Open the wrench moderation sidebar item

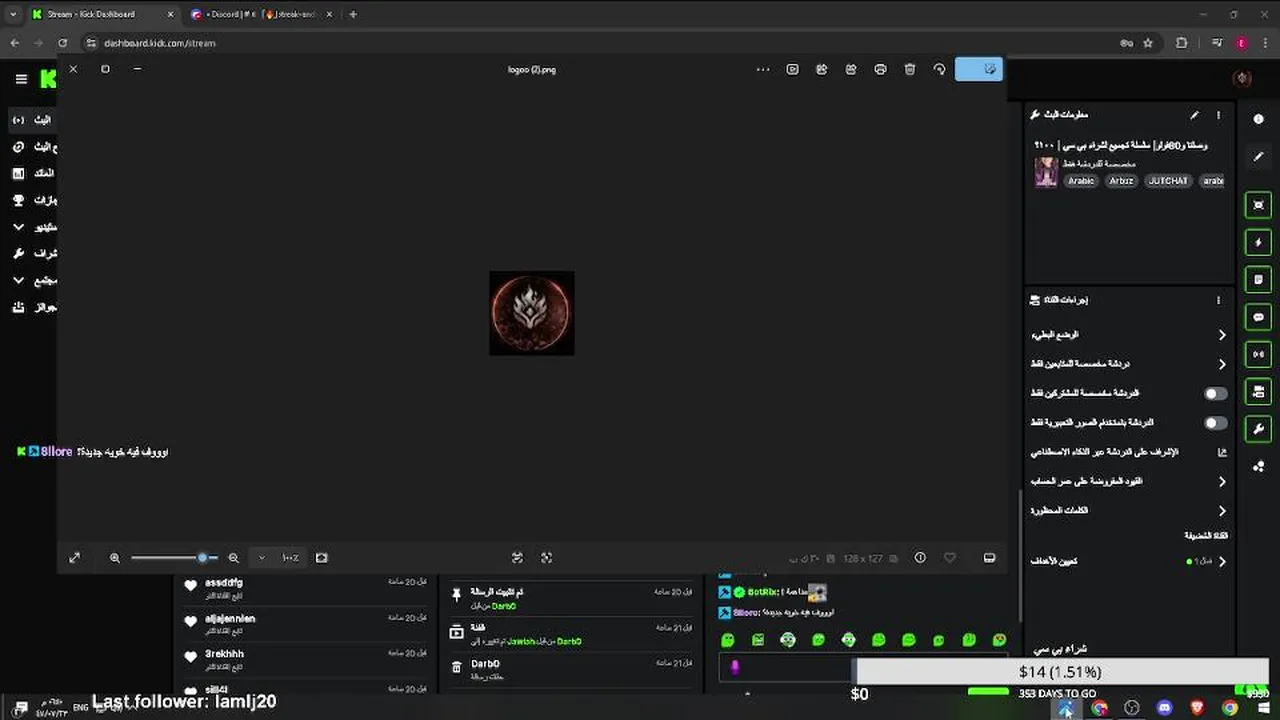[33, 254]
